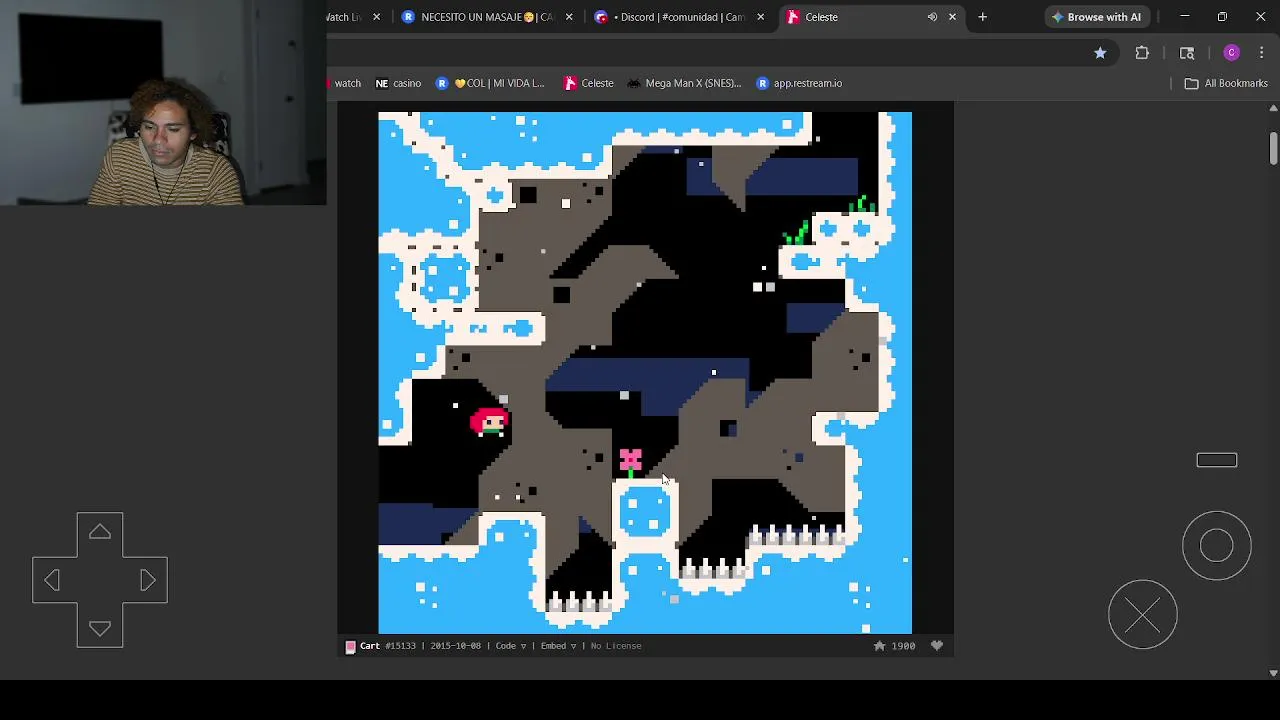Open the COL | MI VIDA L... bookmark

click(490, 83)
